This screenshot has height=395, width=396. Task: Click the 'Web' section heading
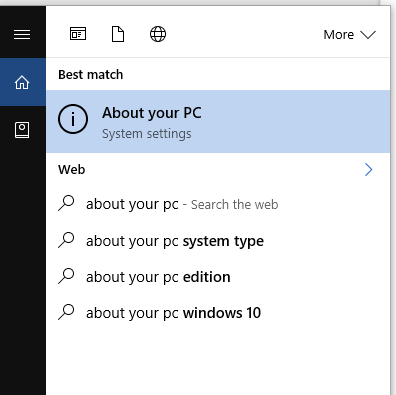pyautogui.click(x=71, y=170)
